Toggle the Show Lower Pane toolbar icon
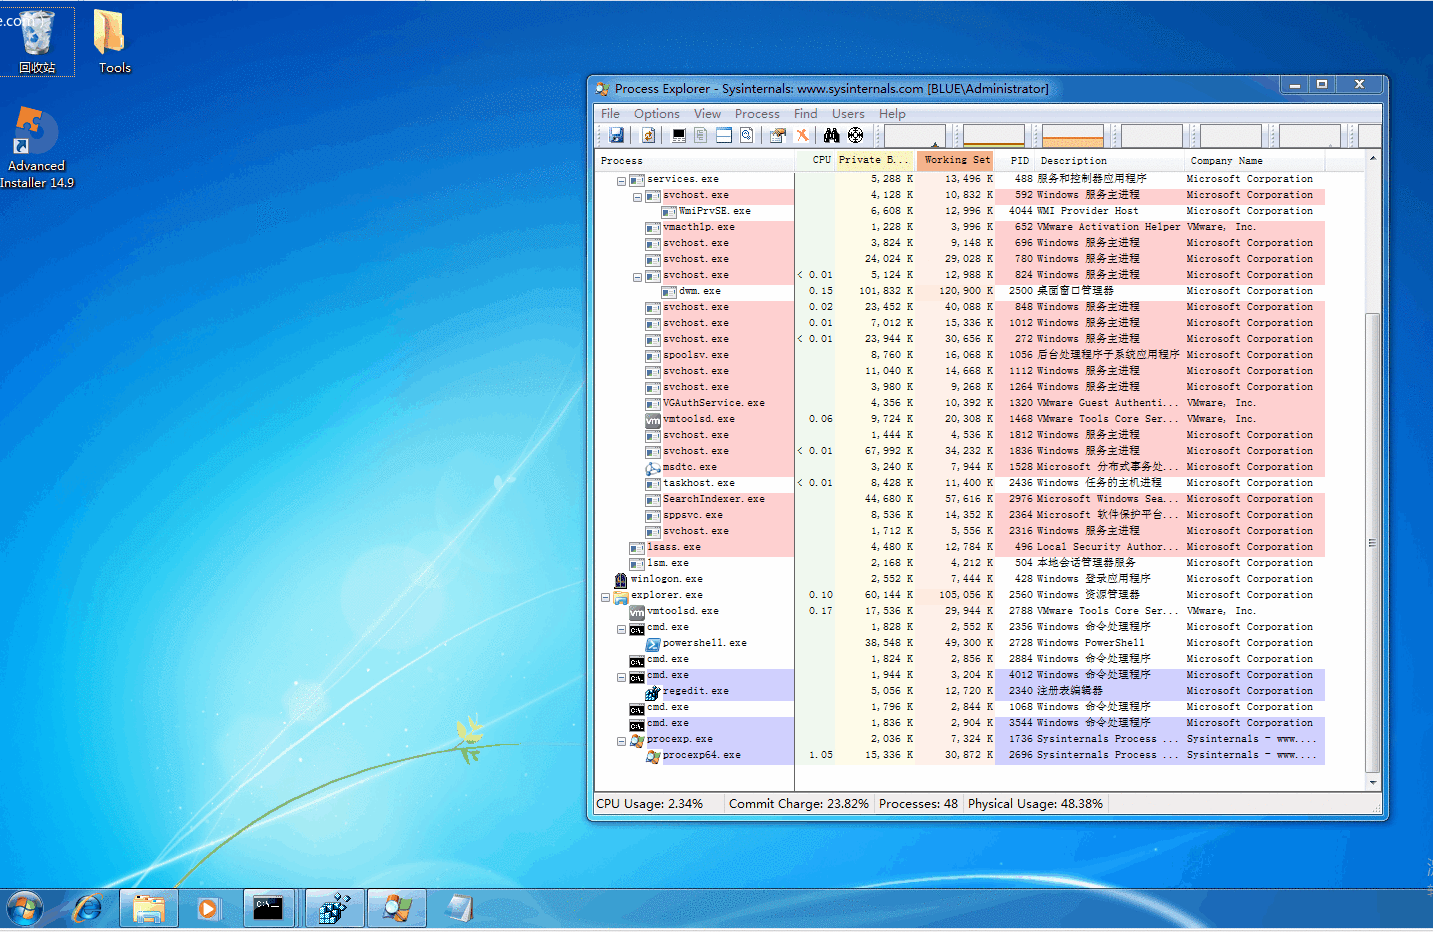 click(724, 135)
